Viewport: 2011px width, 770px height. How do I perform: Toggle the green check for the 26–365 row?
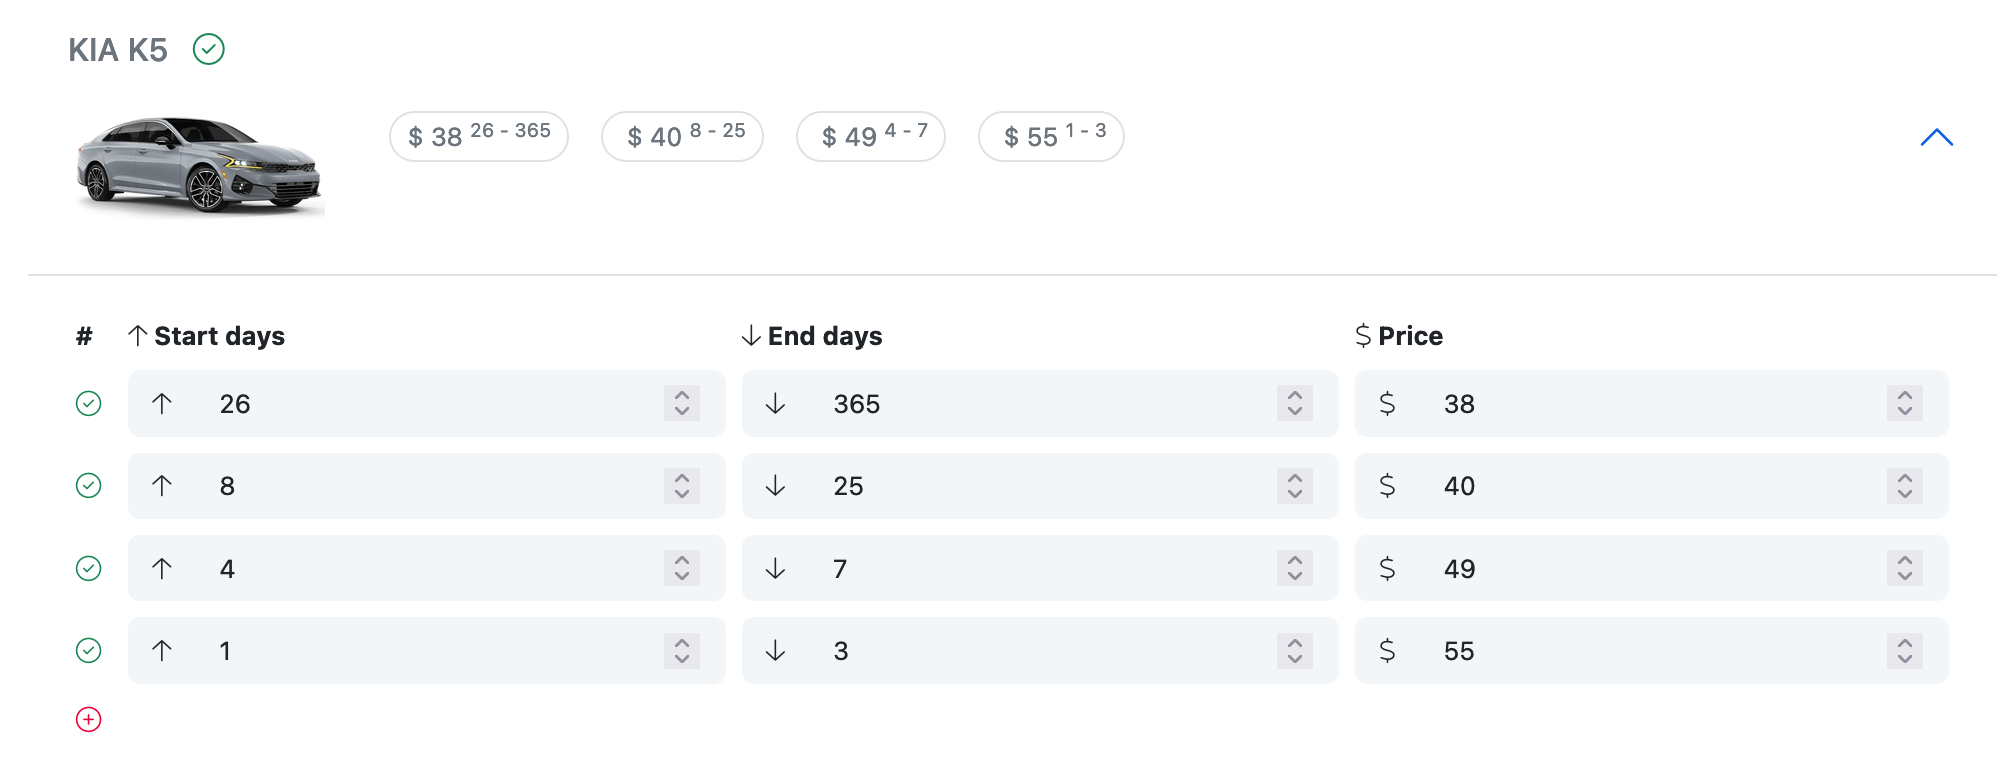tap(89, 404)
